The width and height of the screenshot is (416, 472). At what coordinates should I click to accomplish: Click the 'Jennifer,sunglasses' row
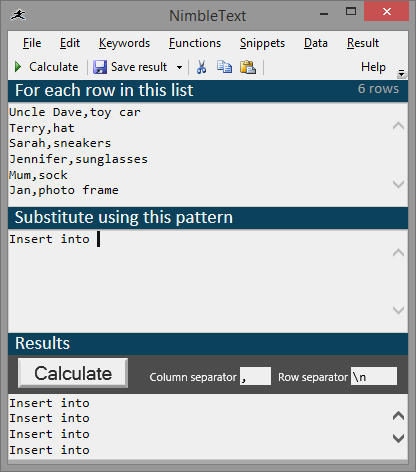coord(78,159)
